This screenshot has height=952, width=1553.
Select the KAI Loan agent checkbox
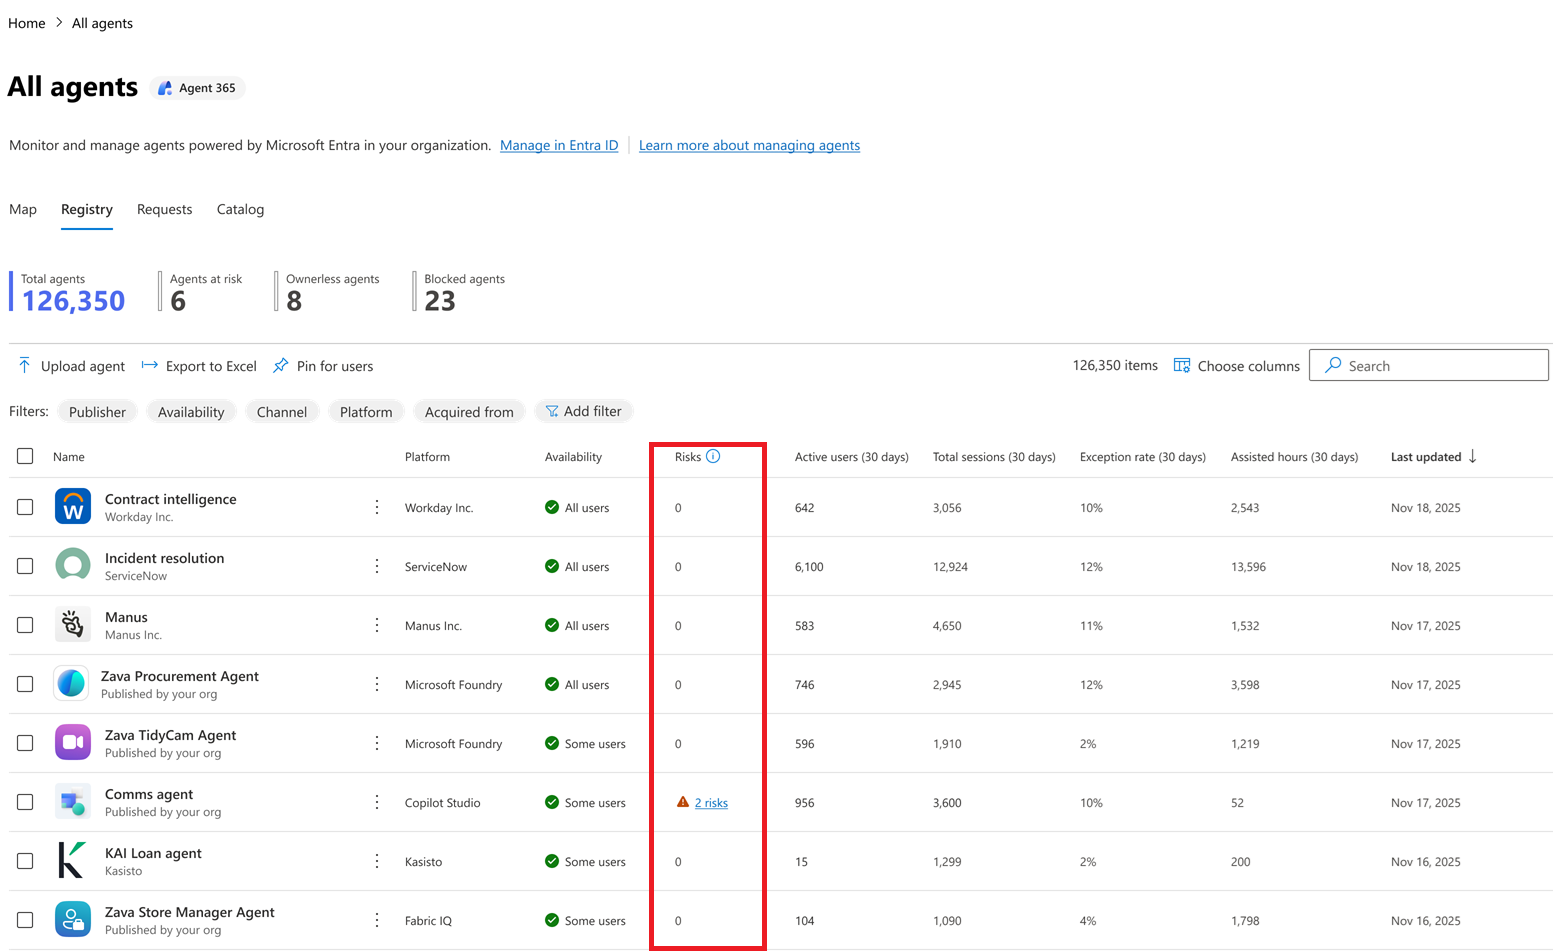pos(25,861)
